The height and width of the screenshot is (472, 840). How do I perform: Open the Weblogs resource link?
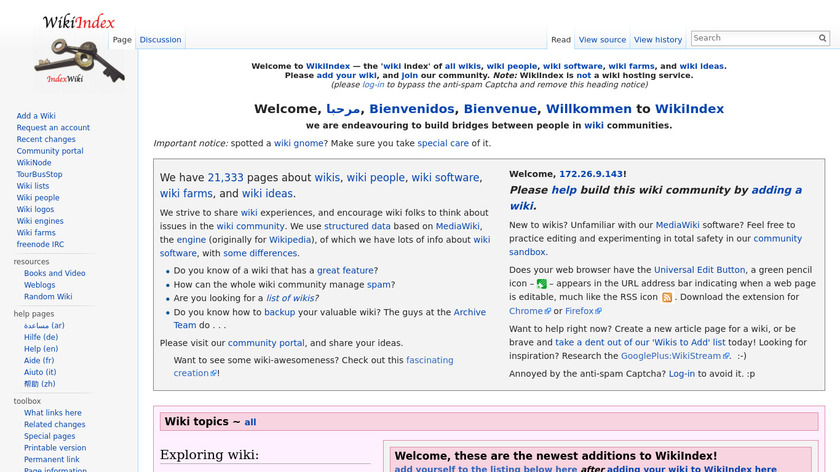(x=39, y=285)
